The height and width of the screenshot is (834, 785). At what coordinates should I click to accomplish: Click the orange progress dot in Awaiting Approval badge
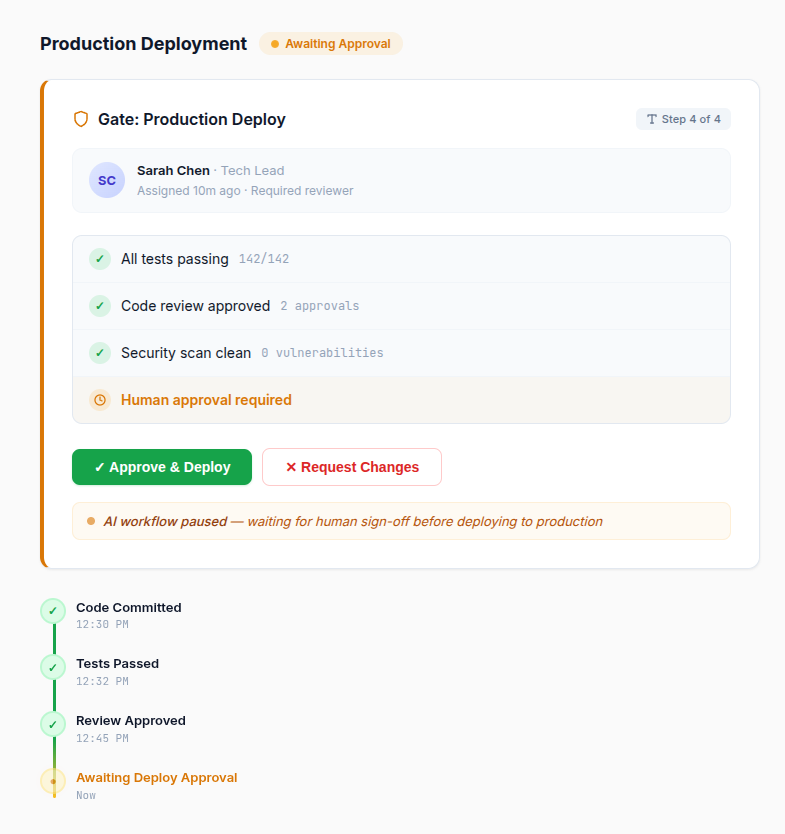pos(274,44)
